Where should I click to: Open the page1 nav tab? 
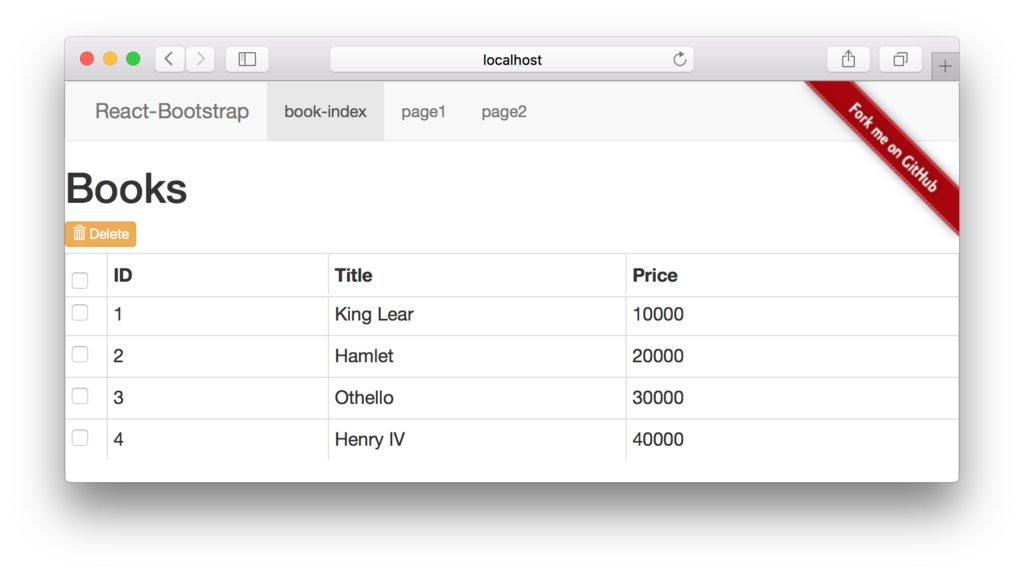423,112
